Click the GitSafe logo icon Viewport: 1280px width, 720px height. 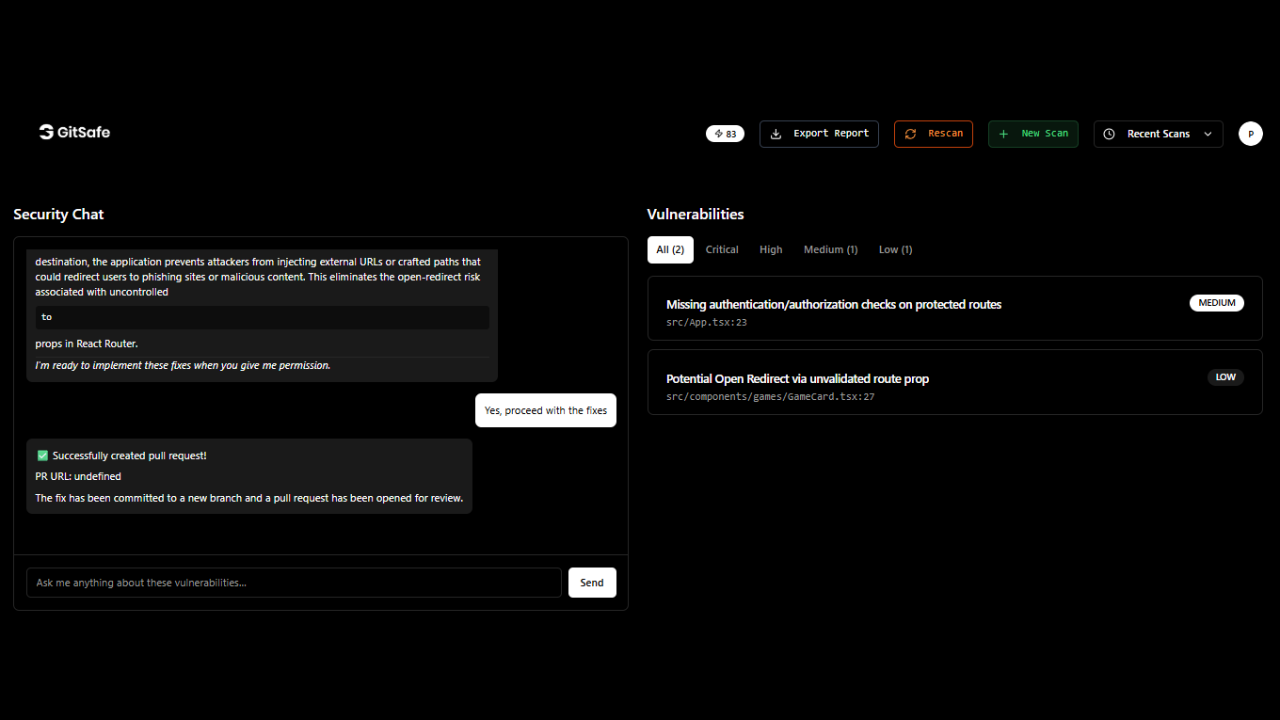(x=46, y=131)
